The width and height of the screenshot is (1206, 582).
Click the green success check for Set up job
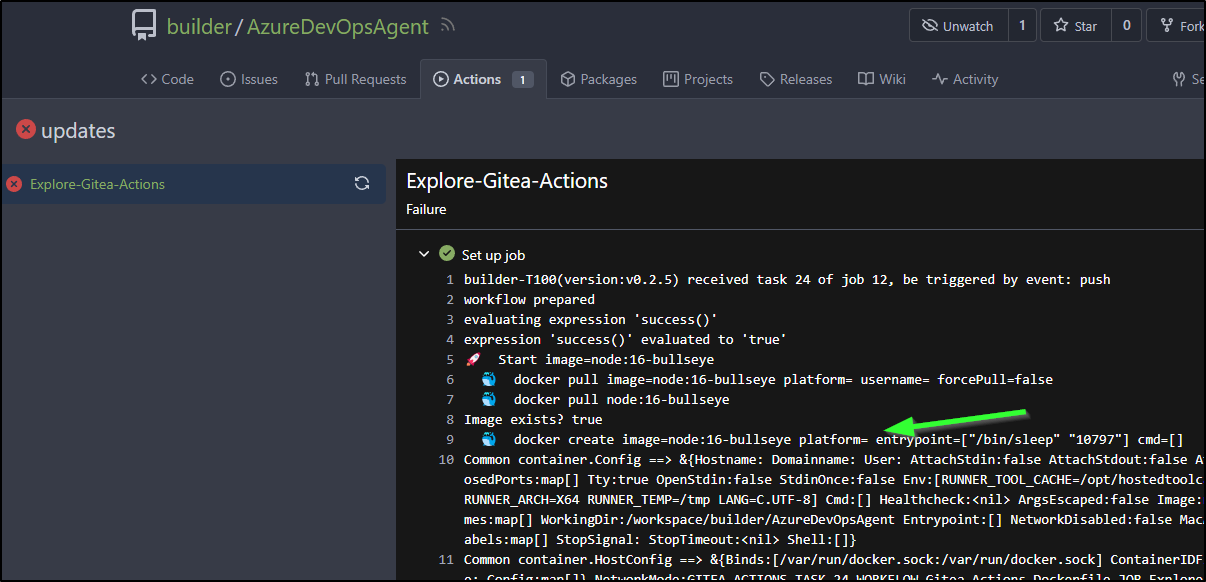447,254
